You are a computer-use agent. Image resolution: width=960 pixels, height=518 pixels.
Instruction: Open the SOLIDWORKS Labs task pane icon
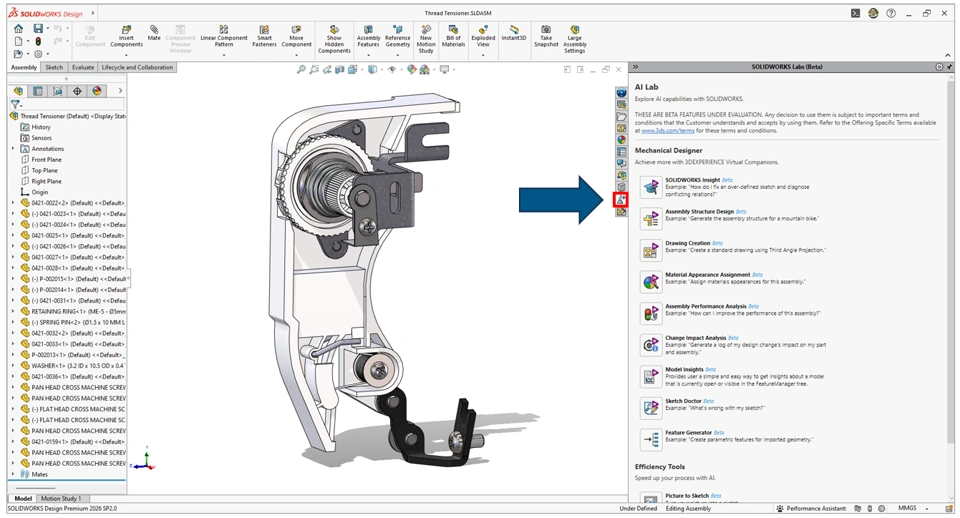pos(621,200)
